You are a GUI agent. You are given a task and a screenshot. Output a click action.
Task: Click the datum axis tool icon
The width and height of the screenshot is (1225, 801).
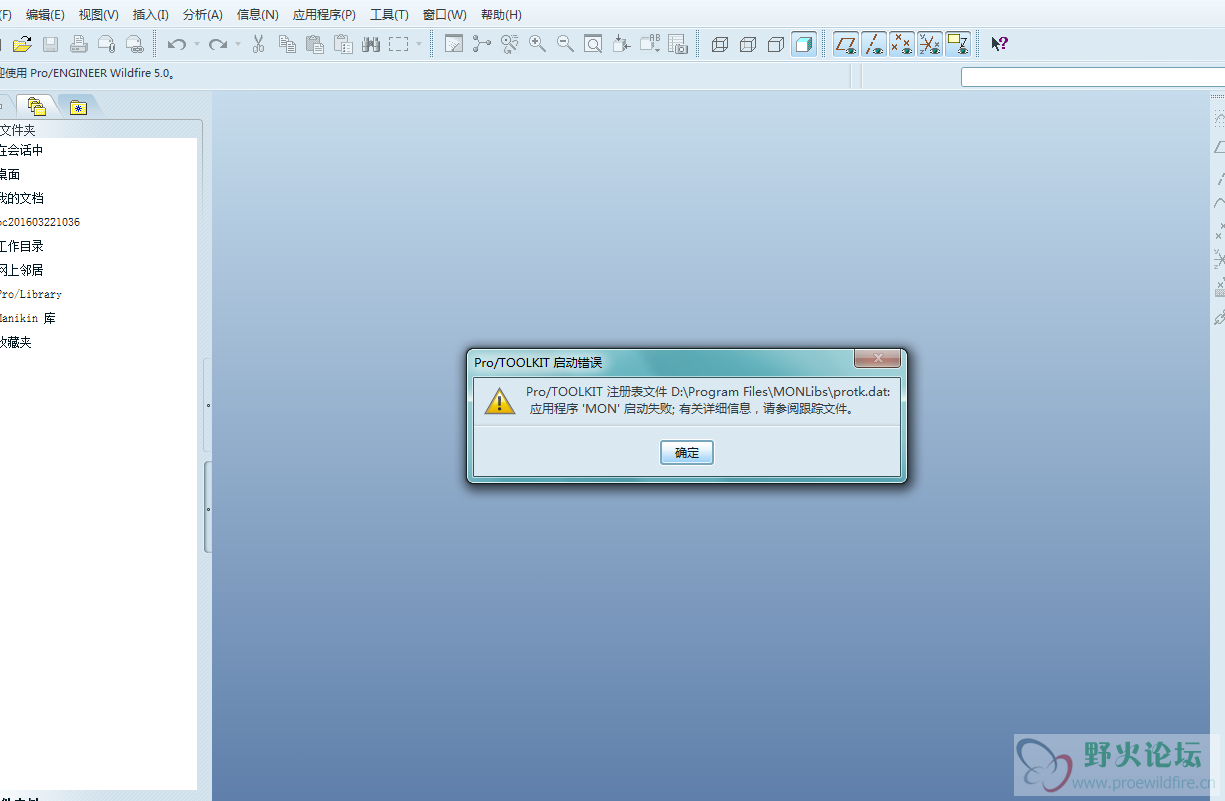[1220, 178]
